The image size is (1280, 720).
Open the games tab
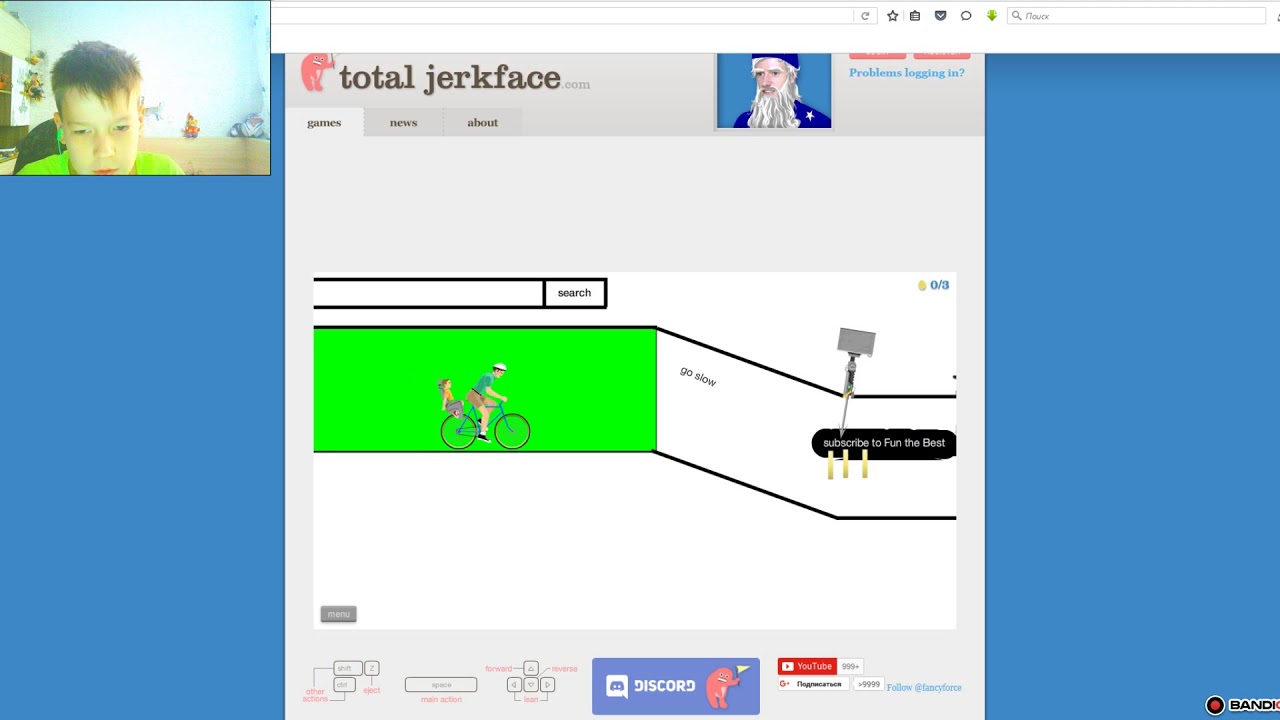click(324, 123)
